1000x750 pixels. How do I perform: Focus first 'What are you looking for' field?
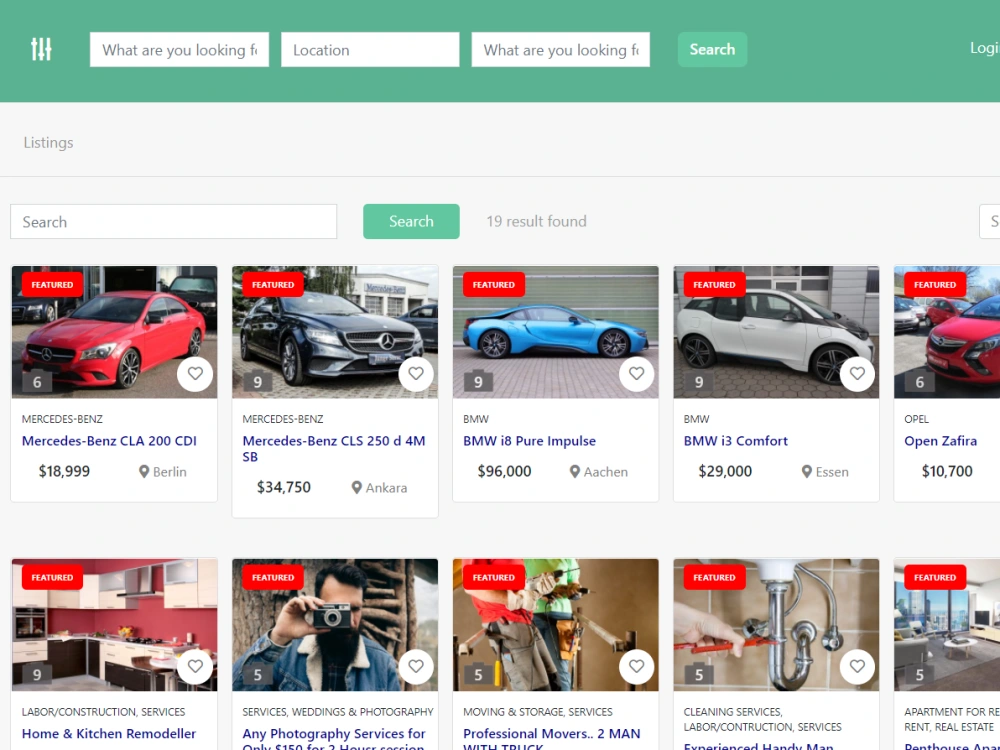tap(179, 49)
